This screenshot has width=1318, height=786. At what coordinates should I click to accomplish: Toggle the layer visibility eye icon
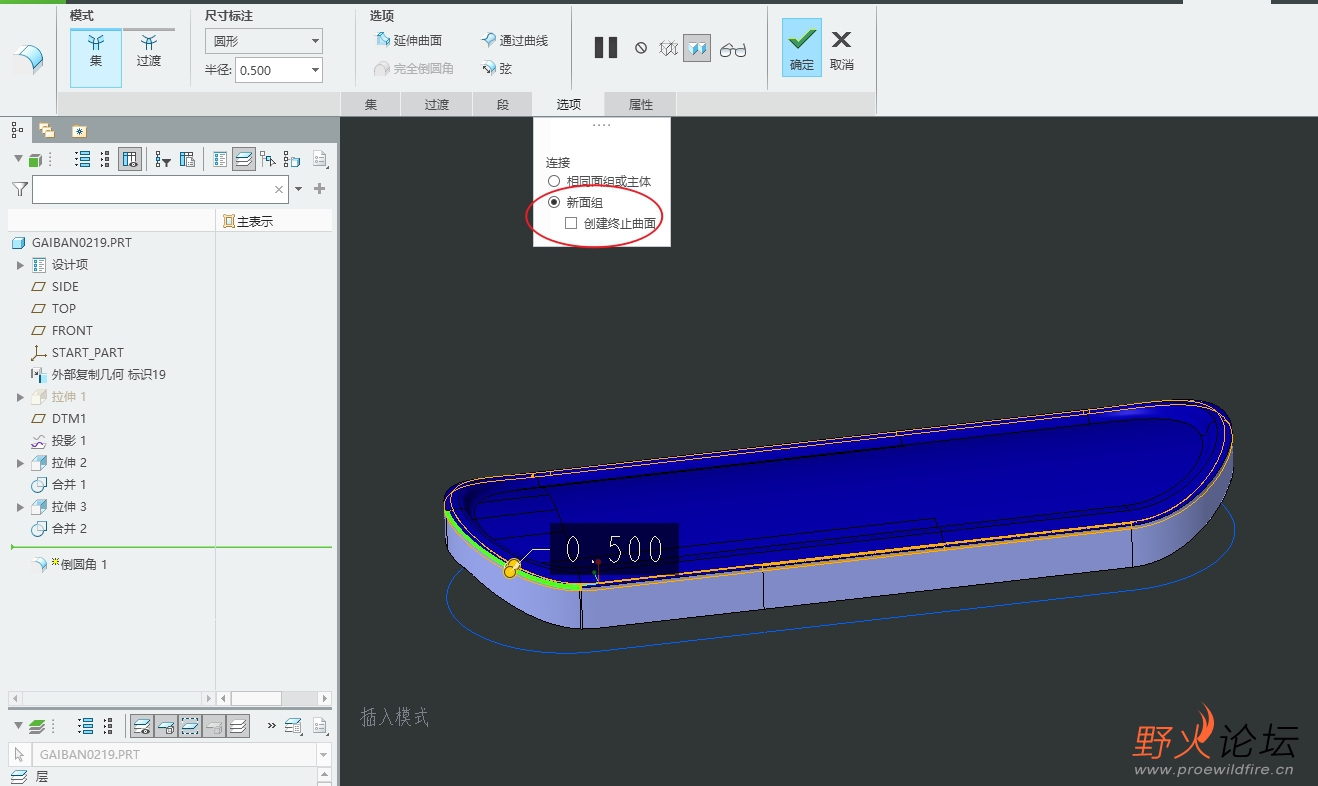point(142,727)
